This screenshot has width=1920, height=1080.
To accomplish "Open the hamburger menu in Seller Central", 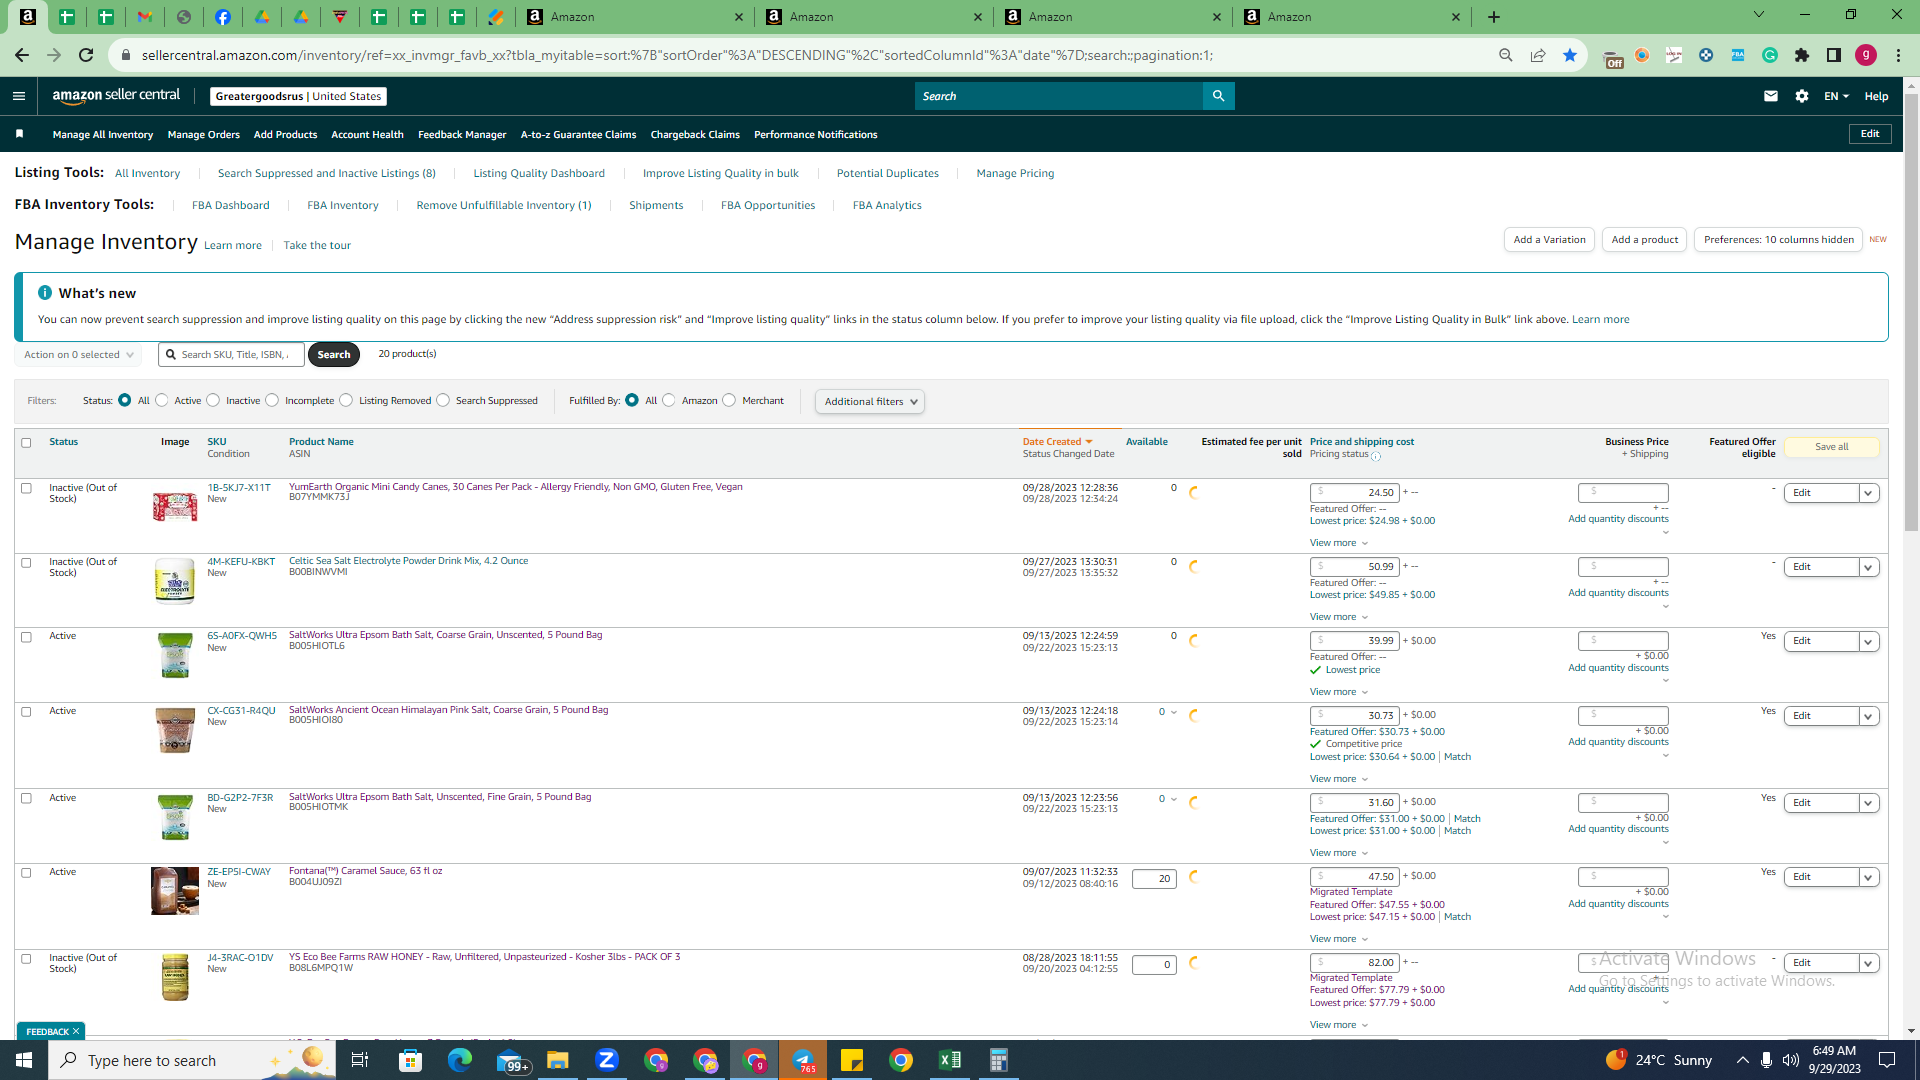I will click(x=18, y=96).
